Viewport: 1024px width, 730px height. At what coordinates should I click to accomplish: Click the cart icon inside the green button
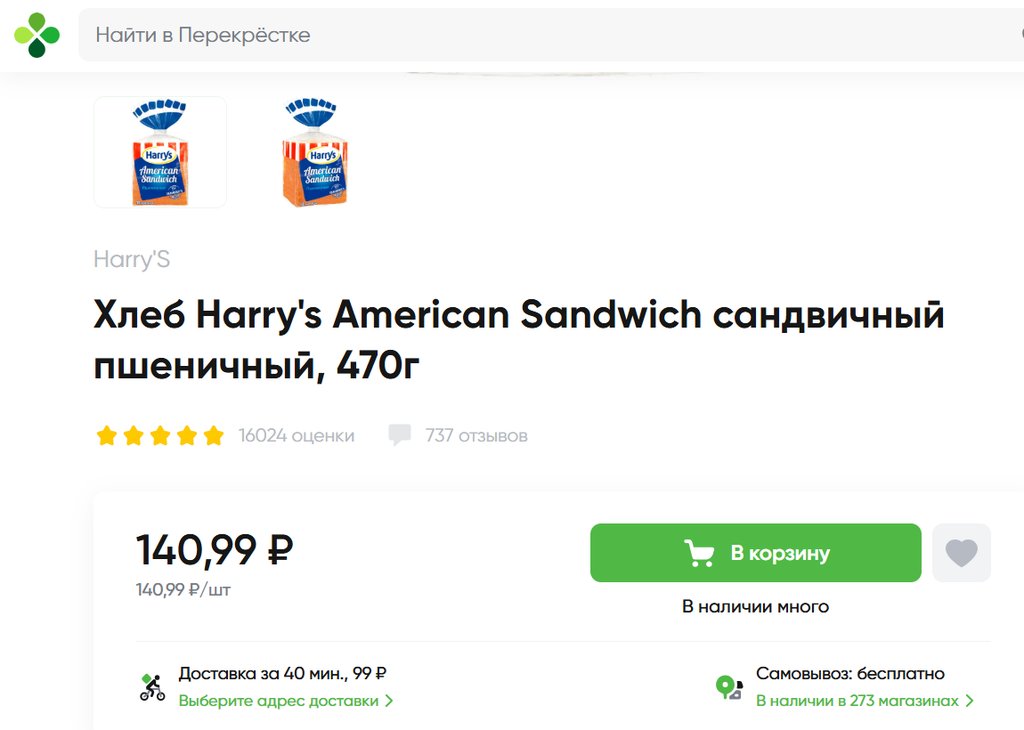pos(699,553)
